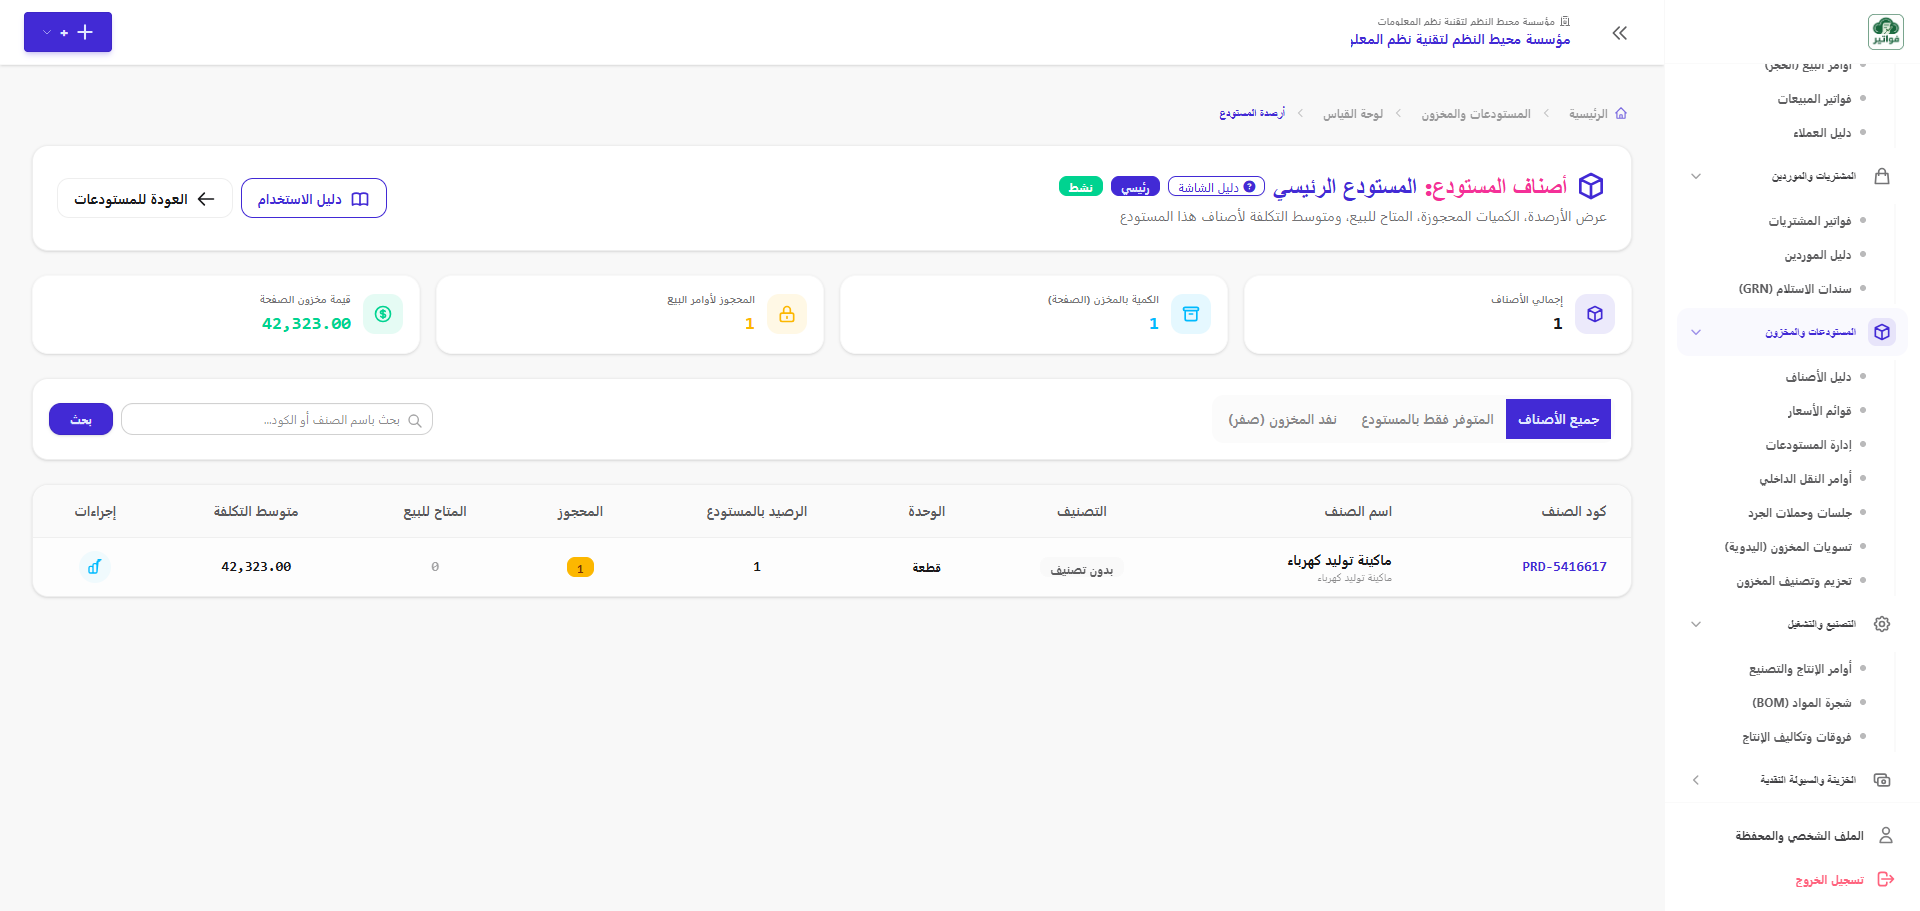The image size is (1920, 911).
Task: Open دليل الموردين menu item
Action: tap(1817, 255)
